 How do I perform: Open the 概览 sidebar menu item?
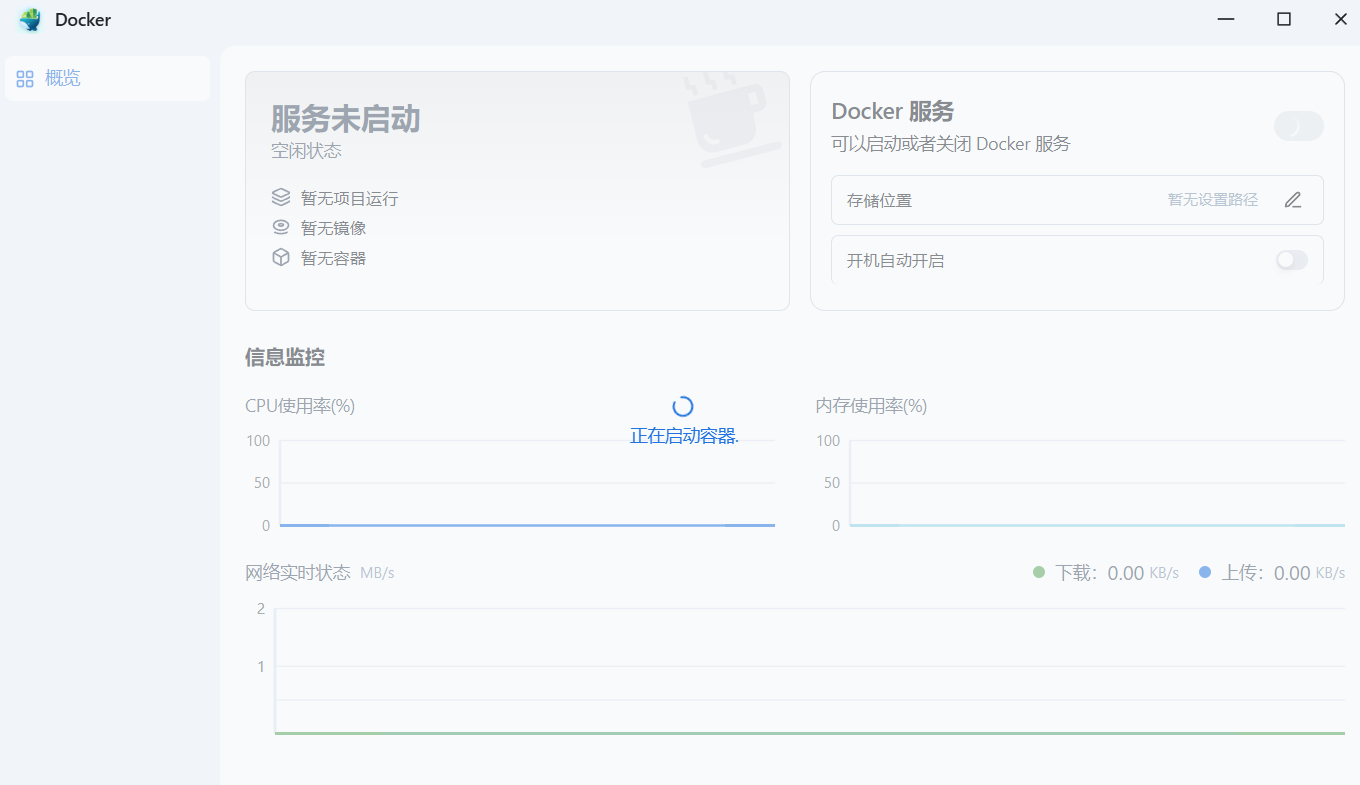pos(62,78)
